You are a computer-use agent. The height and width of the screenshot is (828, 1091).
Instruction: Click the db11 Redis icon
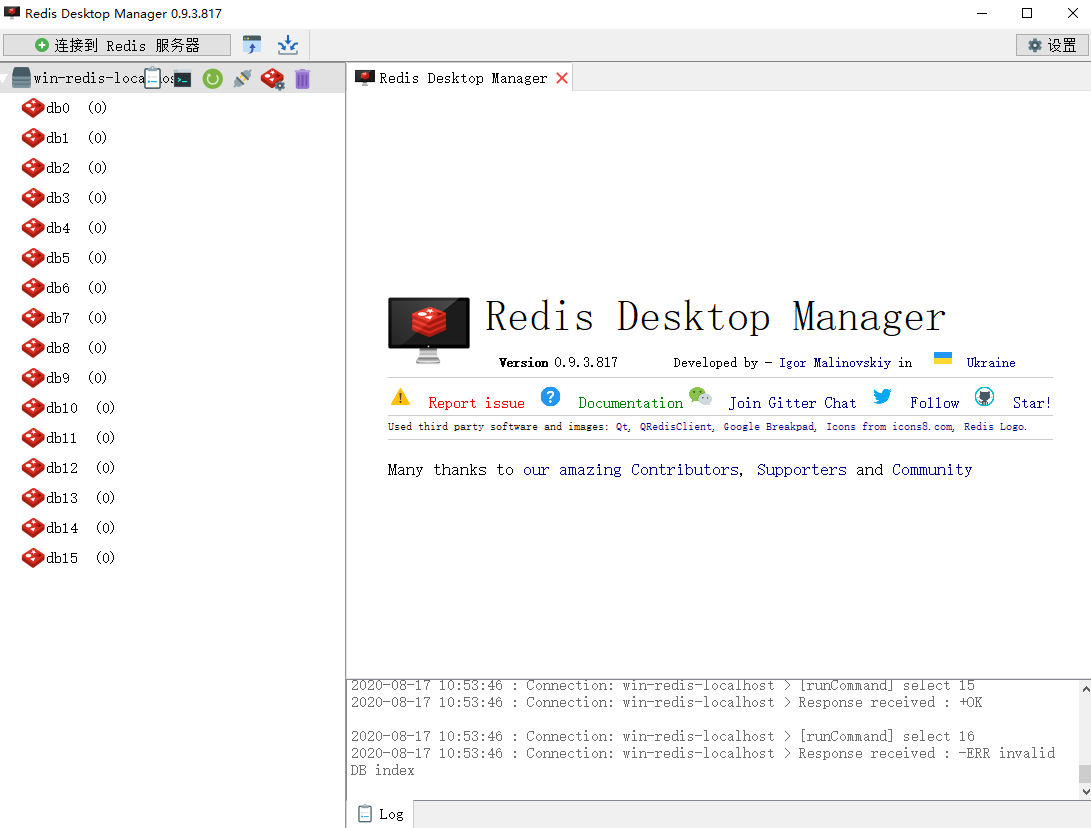pyautogui.click(x=33, y=437)
